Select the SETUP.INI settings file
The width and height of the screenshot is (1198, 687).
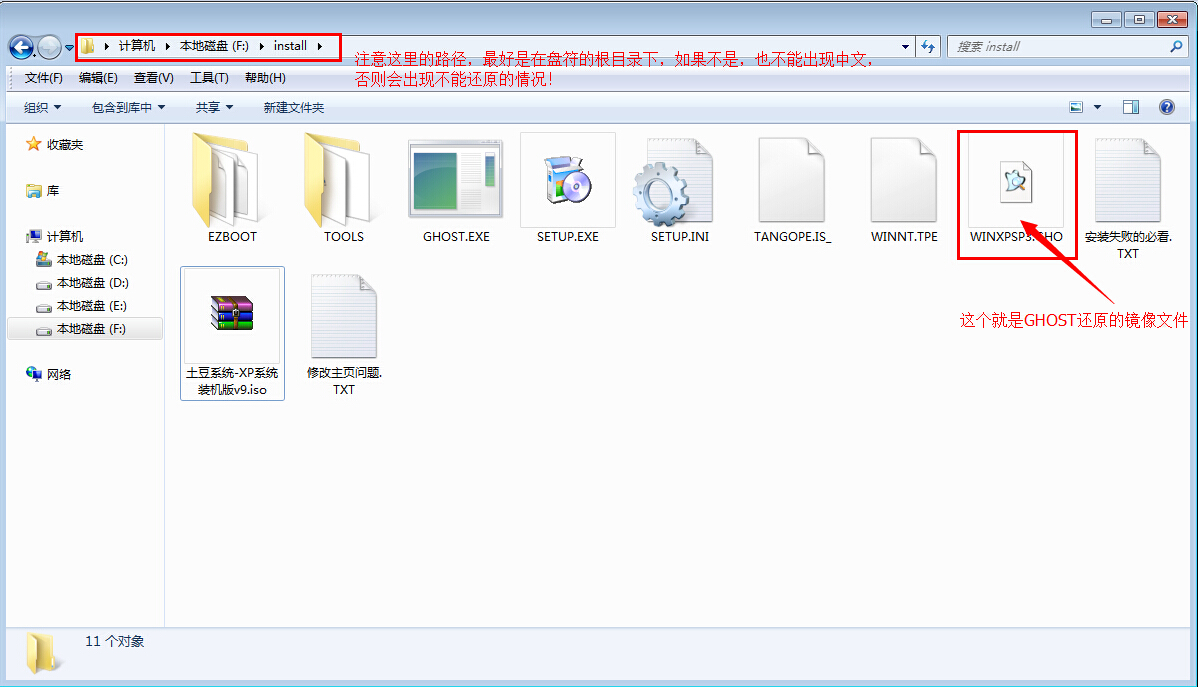679,180
